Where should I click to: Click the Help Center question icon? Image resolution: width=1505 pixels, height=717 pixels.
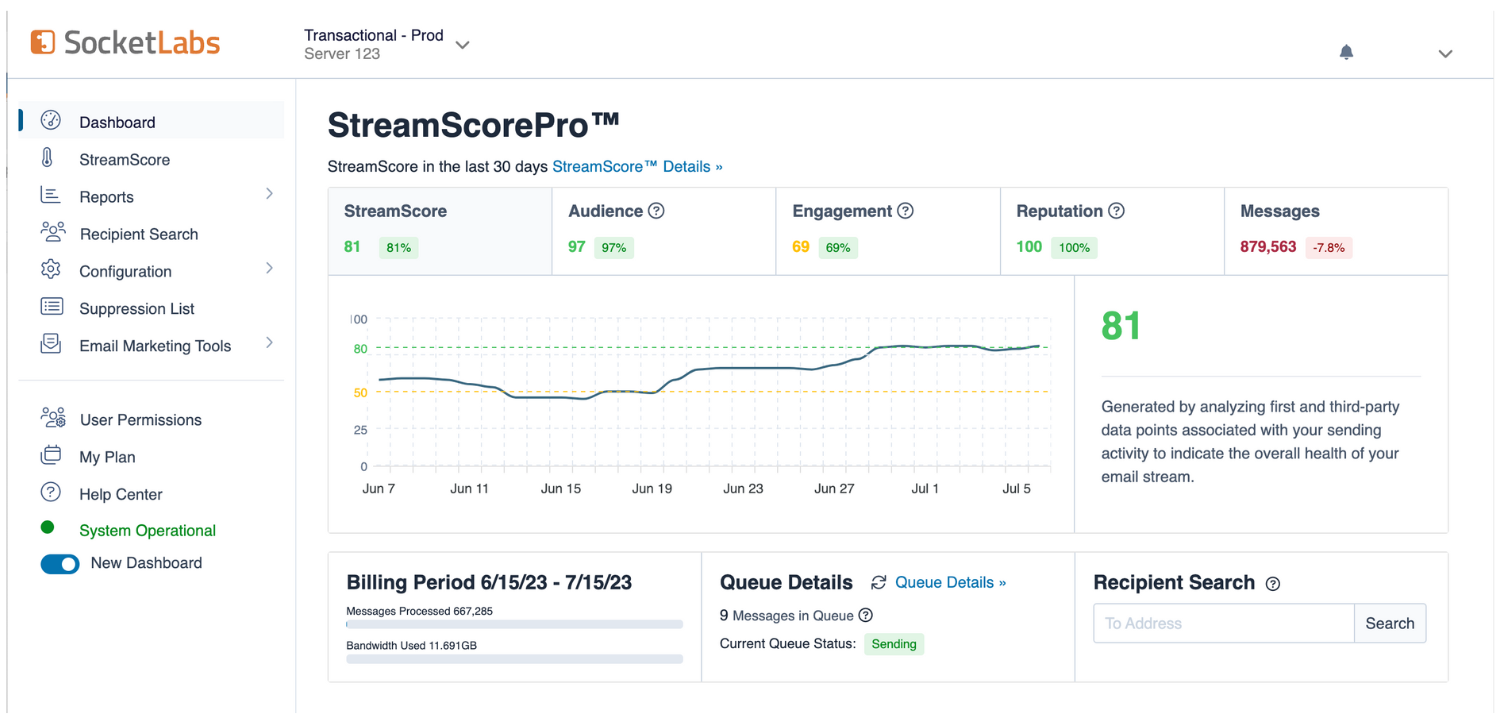(x=51, y=492)
